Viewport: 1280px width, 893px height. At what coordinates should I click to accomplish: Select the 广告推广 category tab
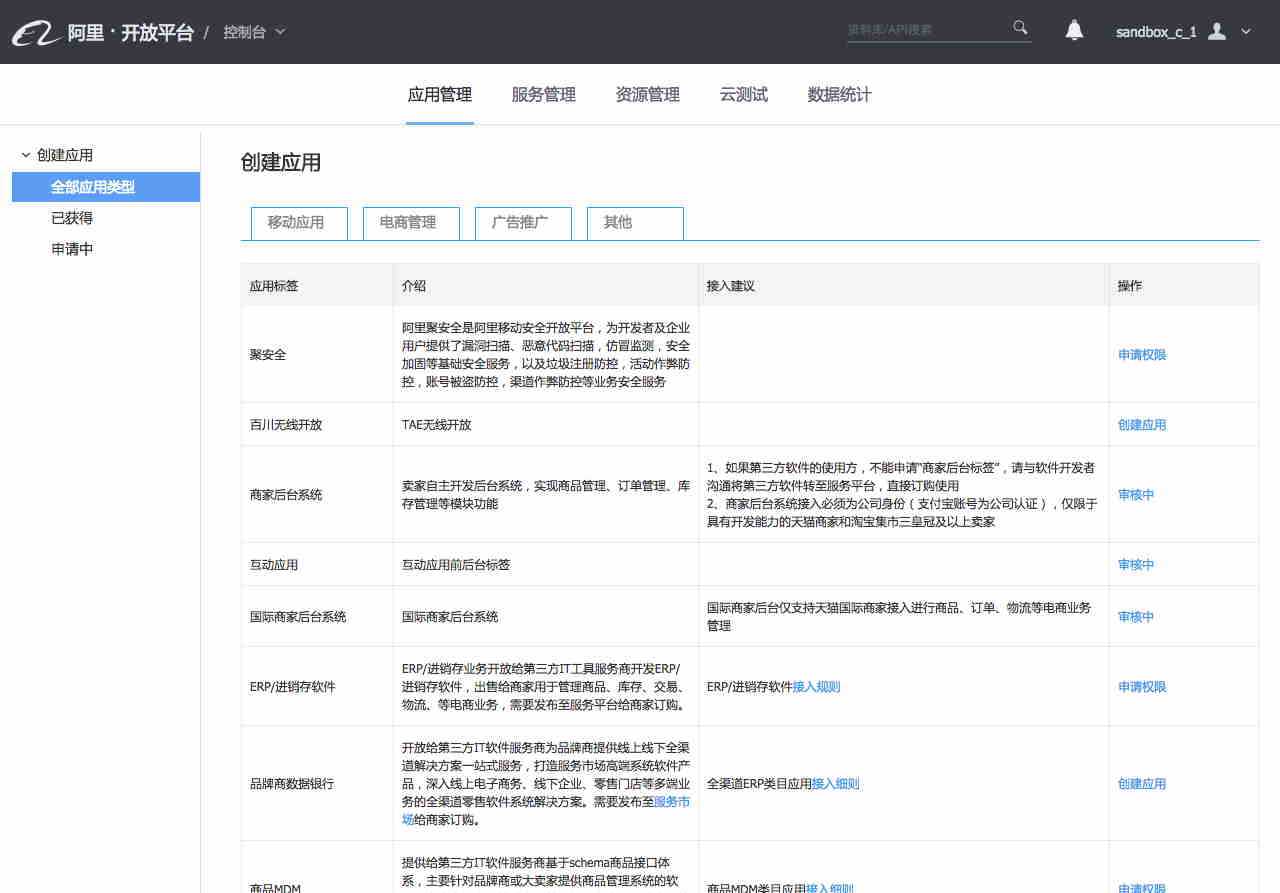tap(520, 223)
